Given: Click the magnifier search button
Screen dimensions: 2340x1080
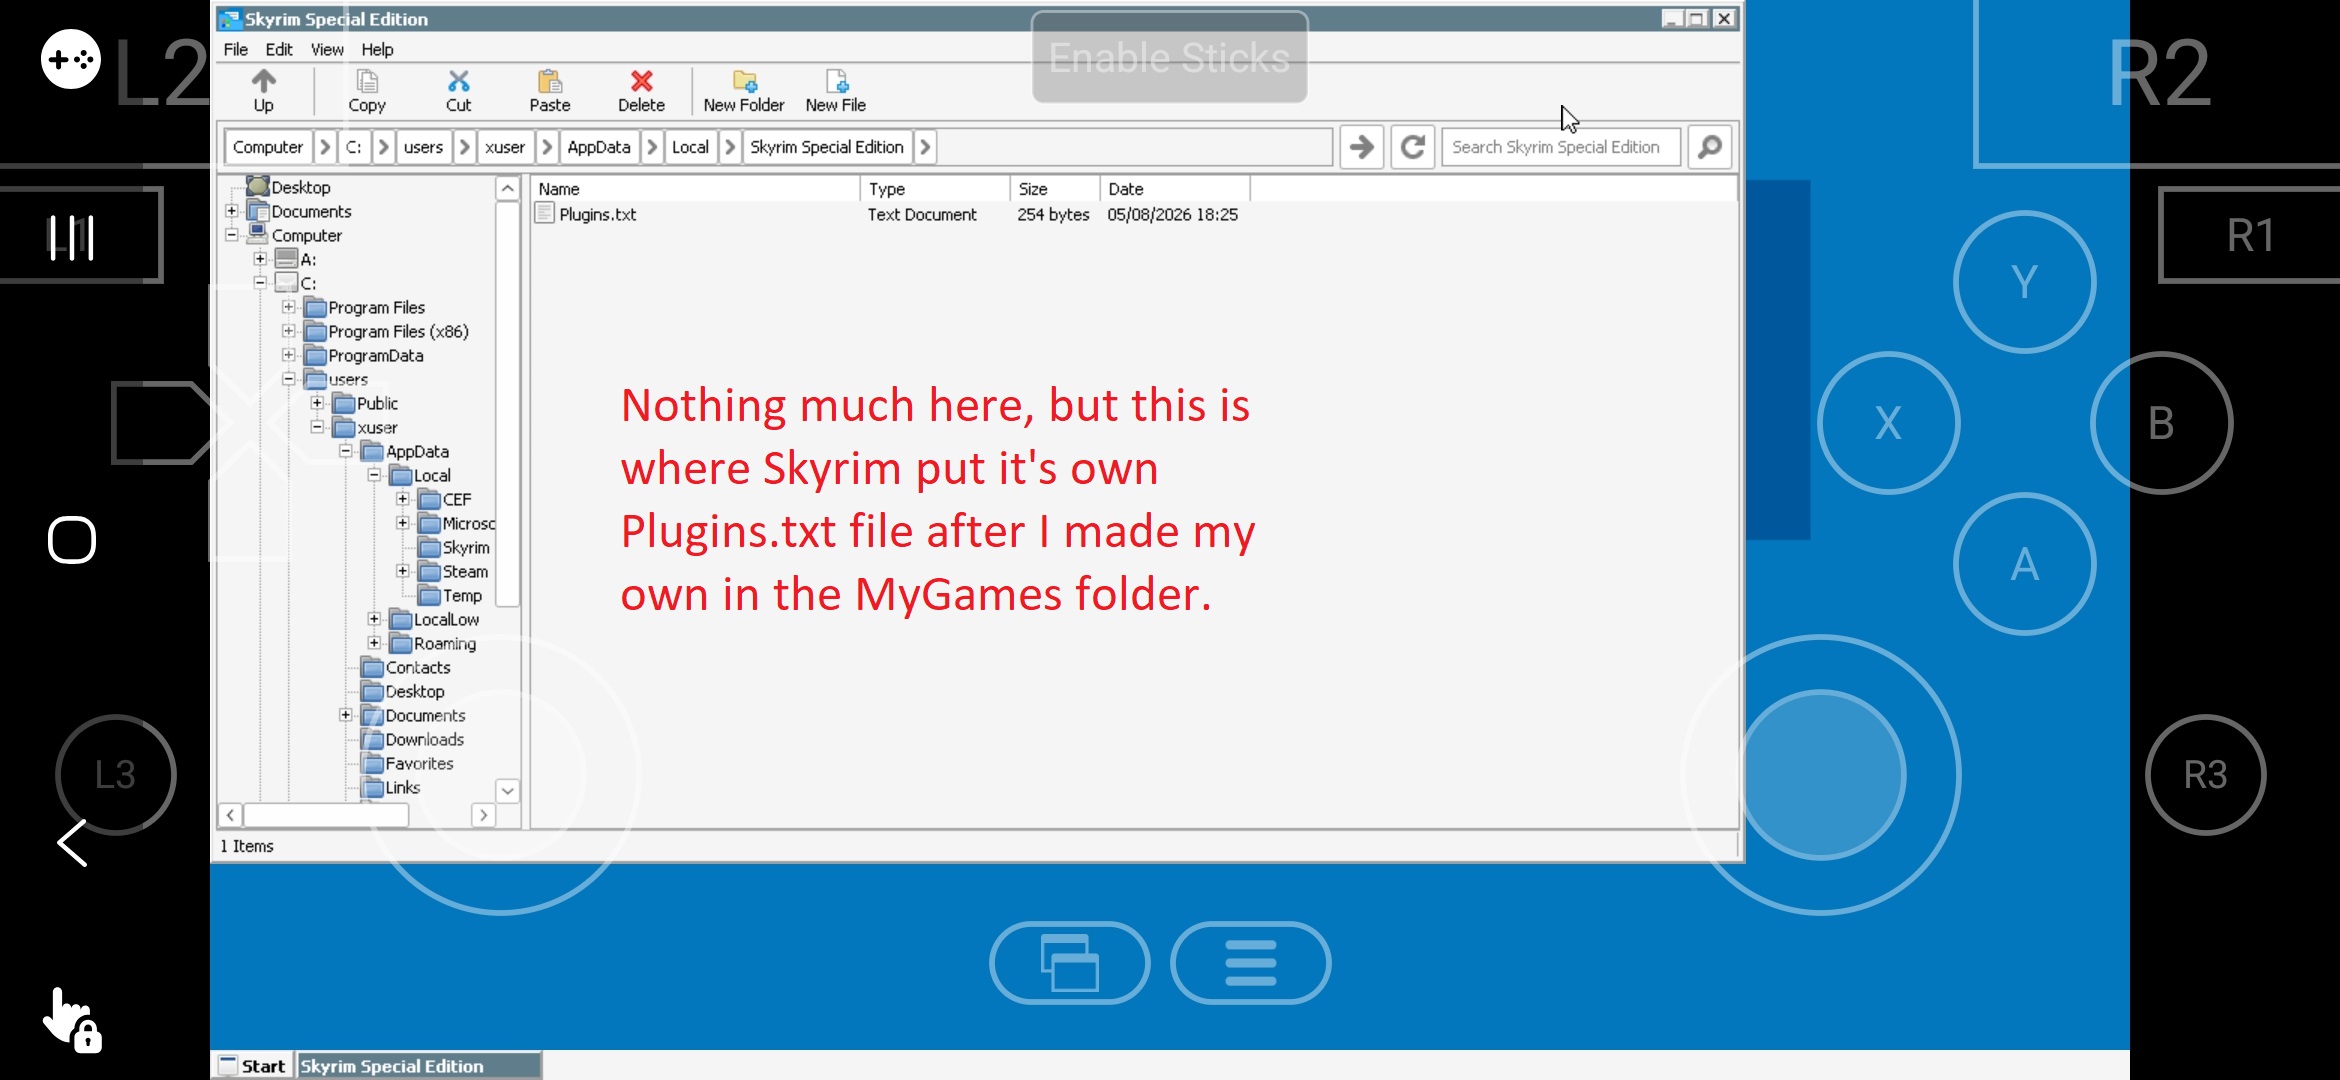Looking at the screenshot, I should (x=1710, y=147).
